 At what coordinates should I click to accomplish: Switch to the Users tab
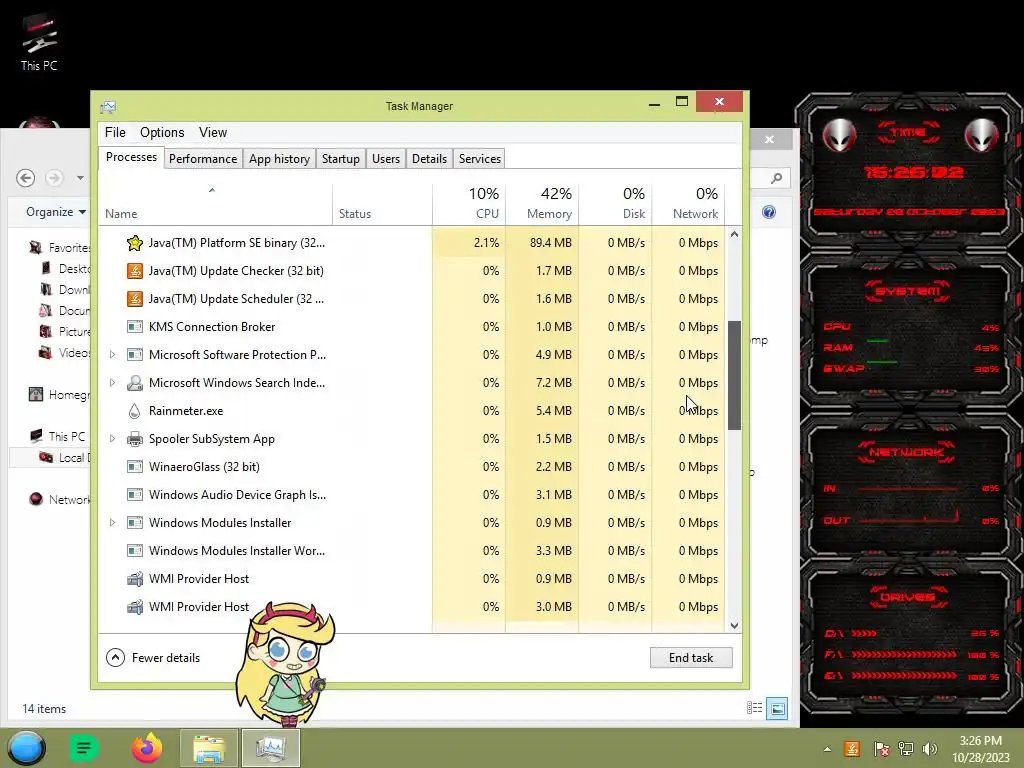(x=386, y=159)
